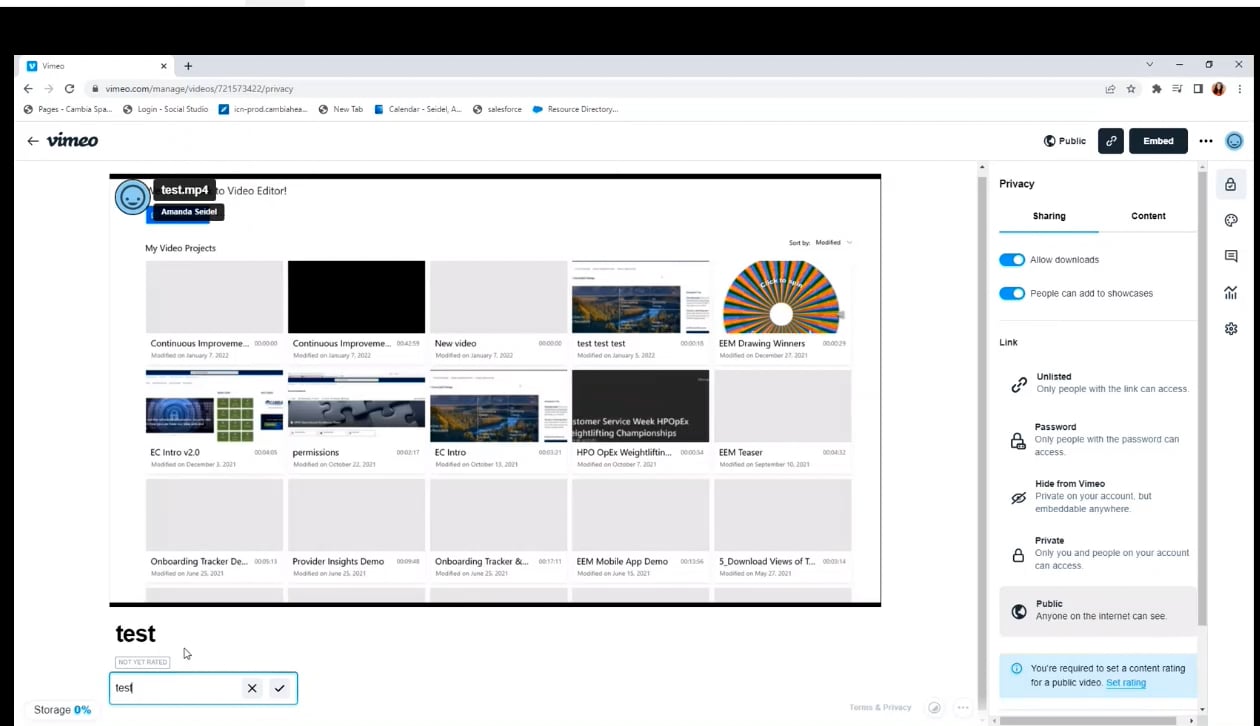This screenshot has height=726, width=1260.
Task: Switch to the Sharing tab
Action: pos(1049,216)
